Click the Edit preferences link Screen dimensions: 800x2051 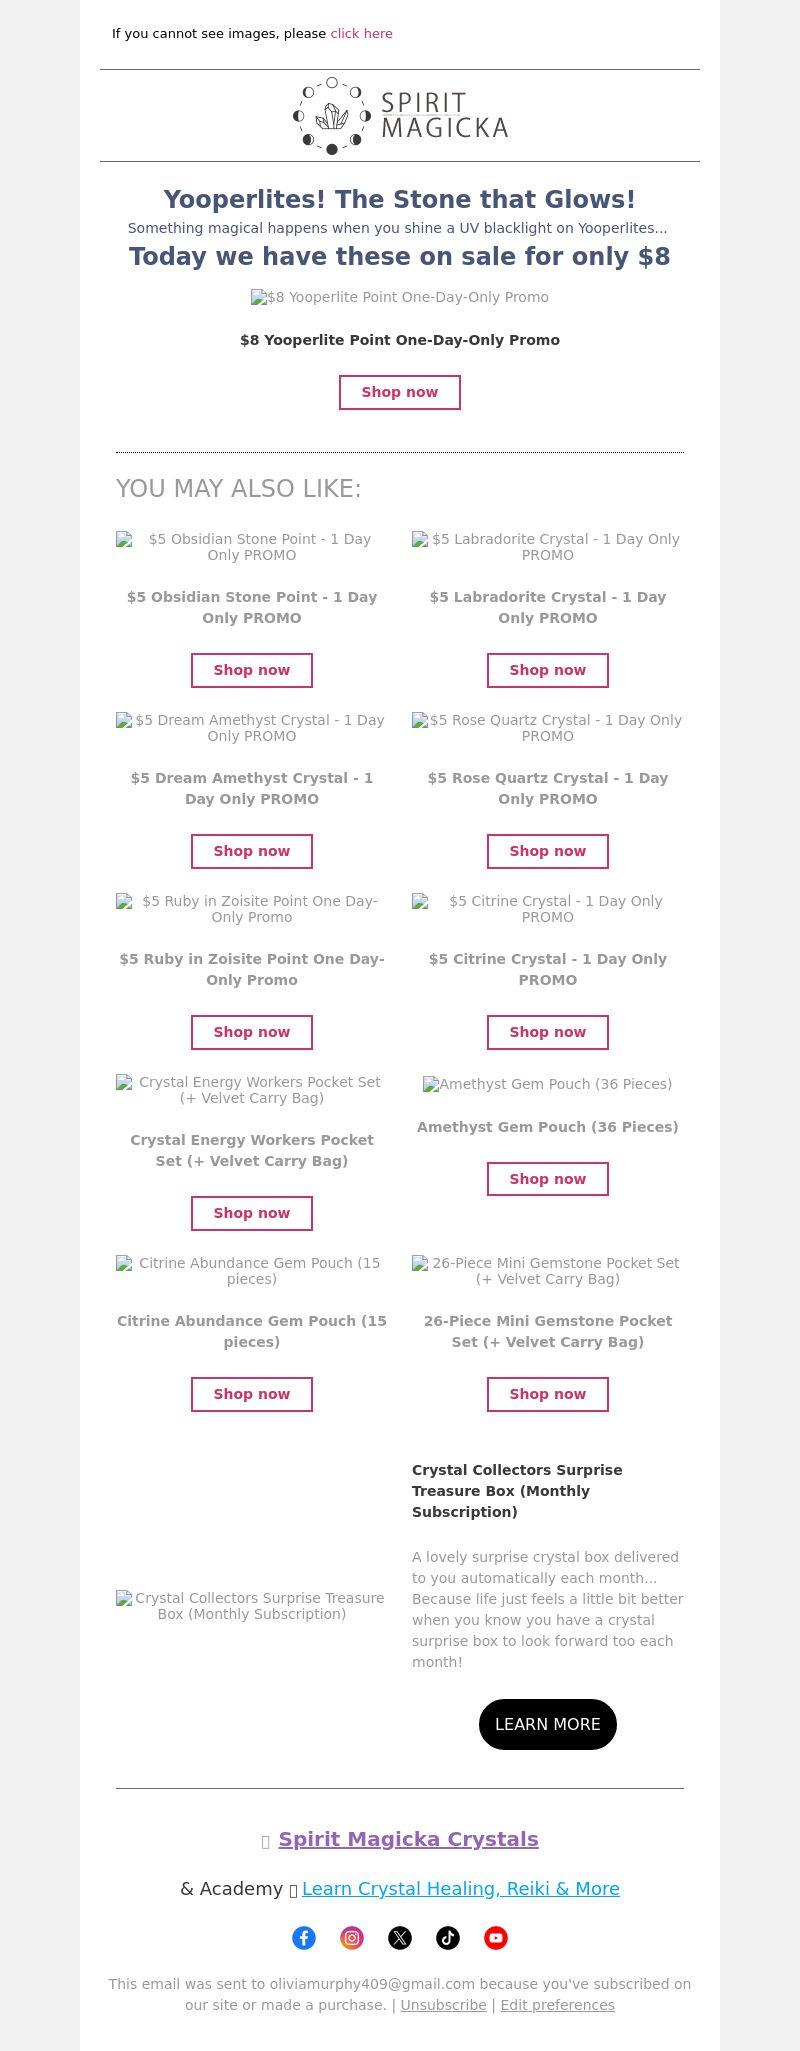(558, 2005)
